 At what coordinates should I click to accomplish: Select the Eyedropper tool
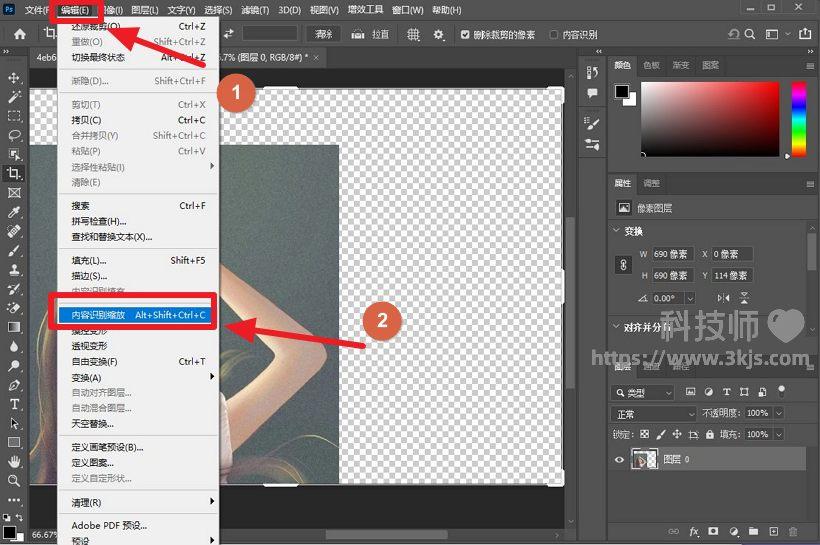tap(14, 212)
